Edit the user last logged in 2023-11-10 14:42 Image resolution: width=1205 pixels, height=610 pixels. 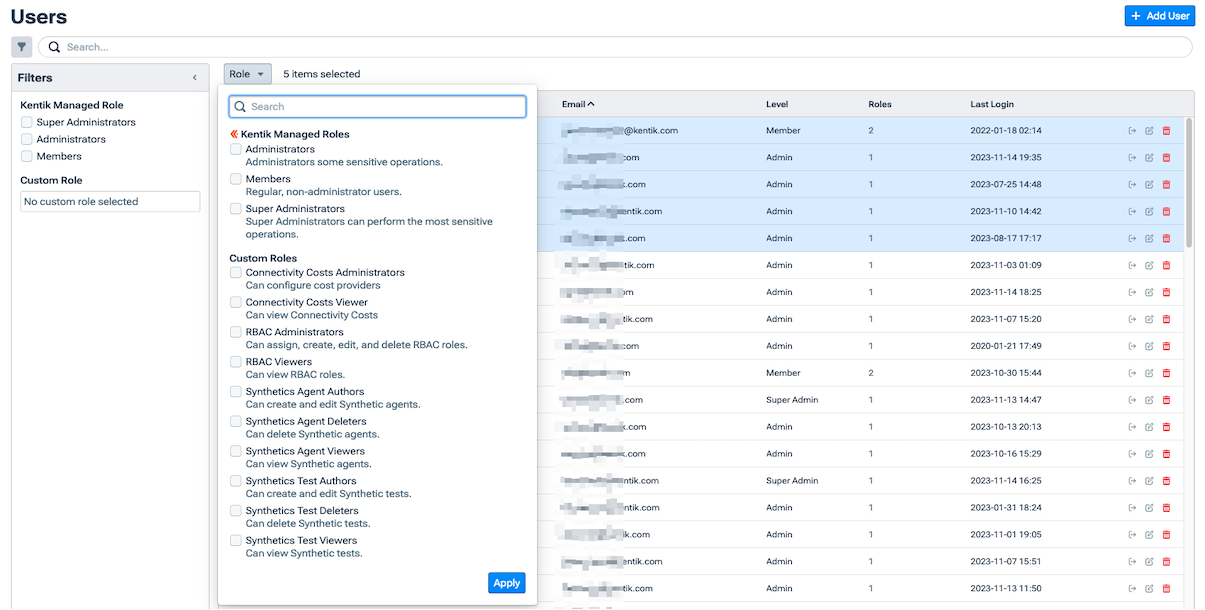(x=1149, y=212)
